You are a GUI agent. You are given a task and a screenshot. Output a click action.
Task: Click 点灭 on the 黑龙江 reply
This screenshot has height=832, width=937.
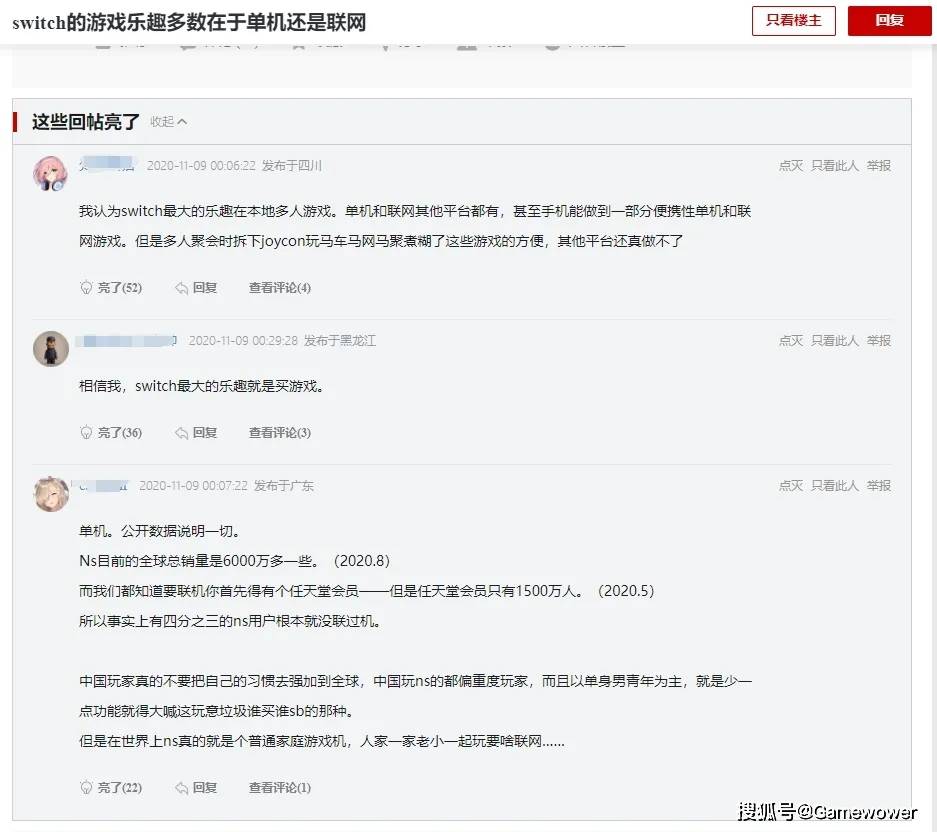pos(791,341)
